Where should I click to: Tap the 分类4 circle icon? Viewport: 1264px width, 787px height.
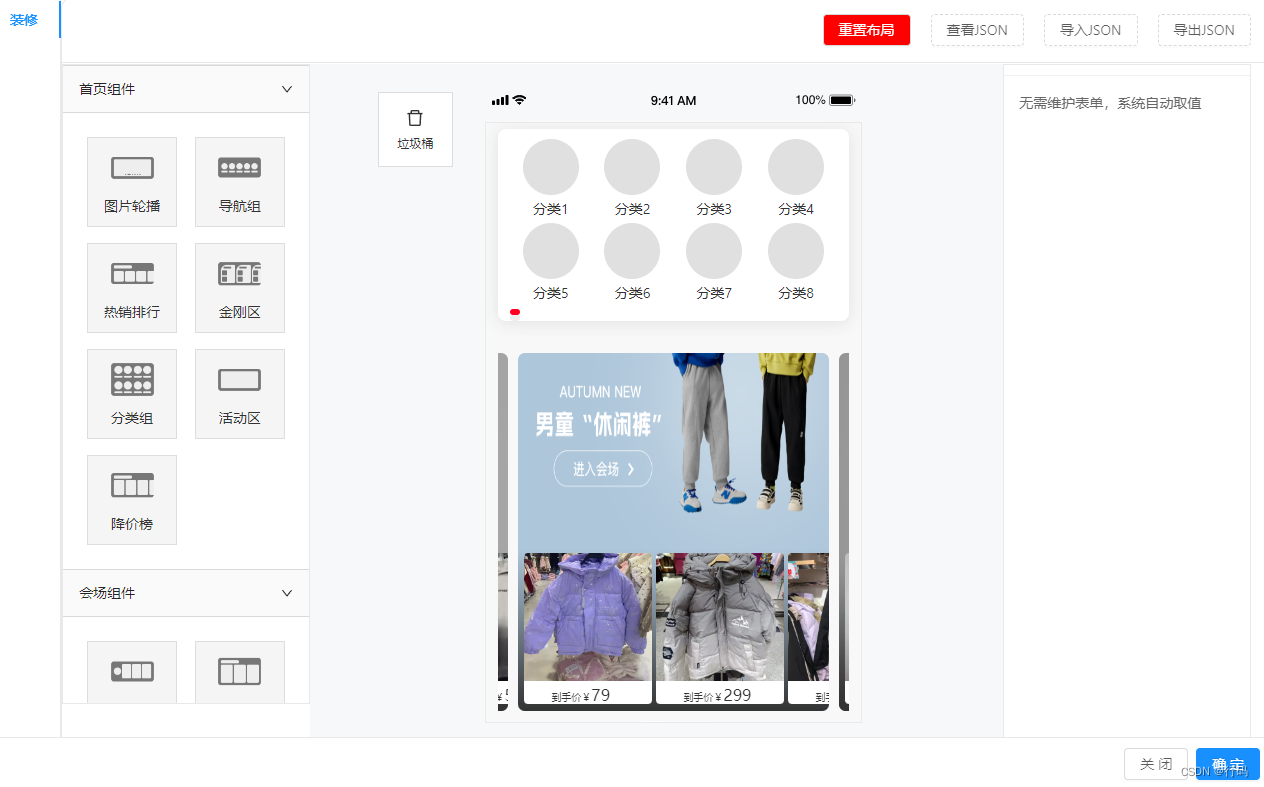(796, 167)
